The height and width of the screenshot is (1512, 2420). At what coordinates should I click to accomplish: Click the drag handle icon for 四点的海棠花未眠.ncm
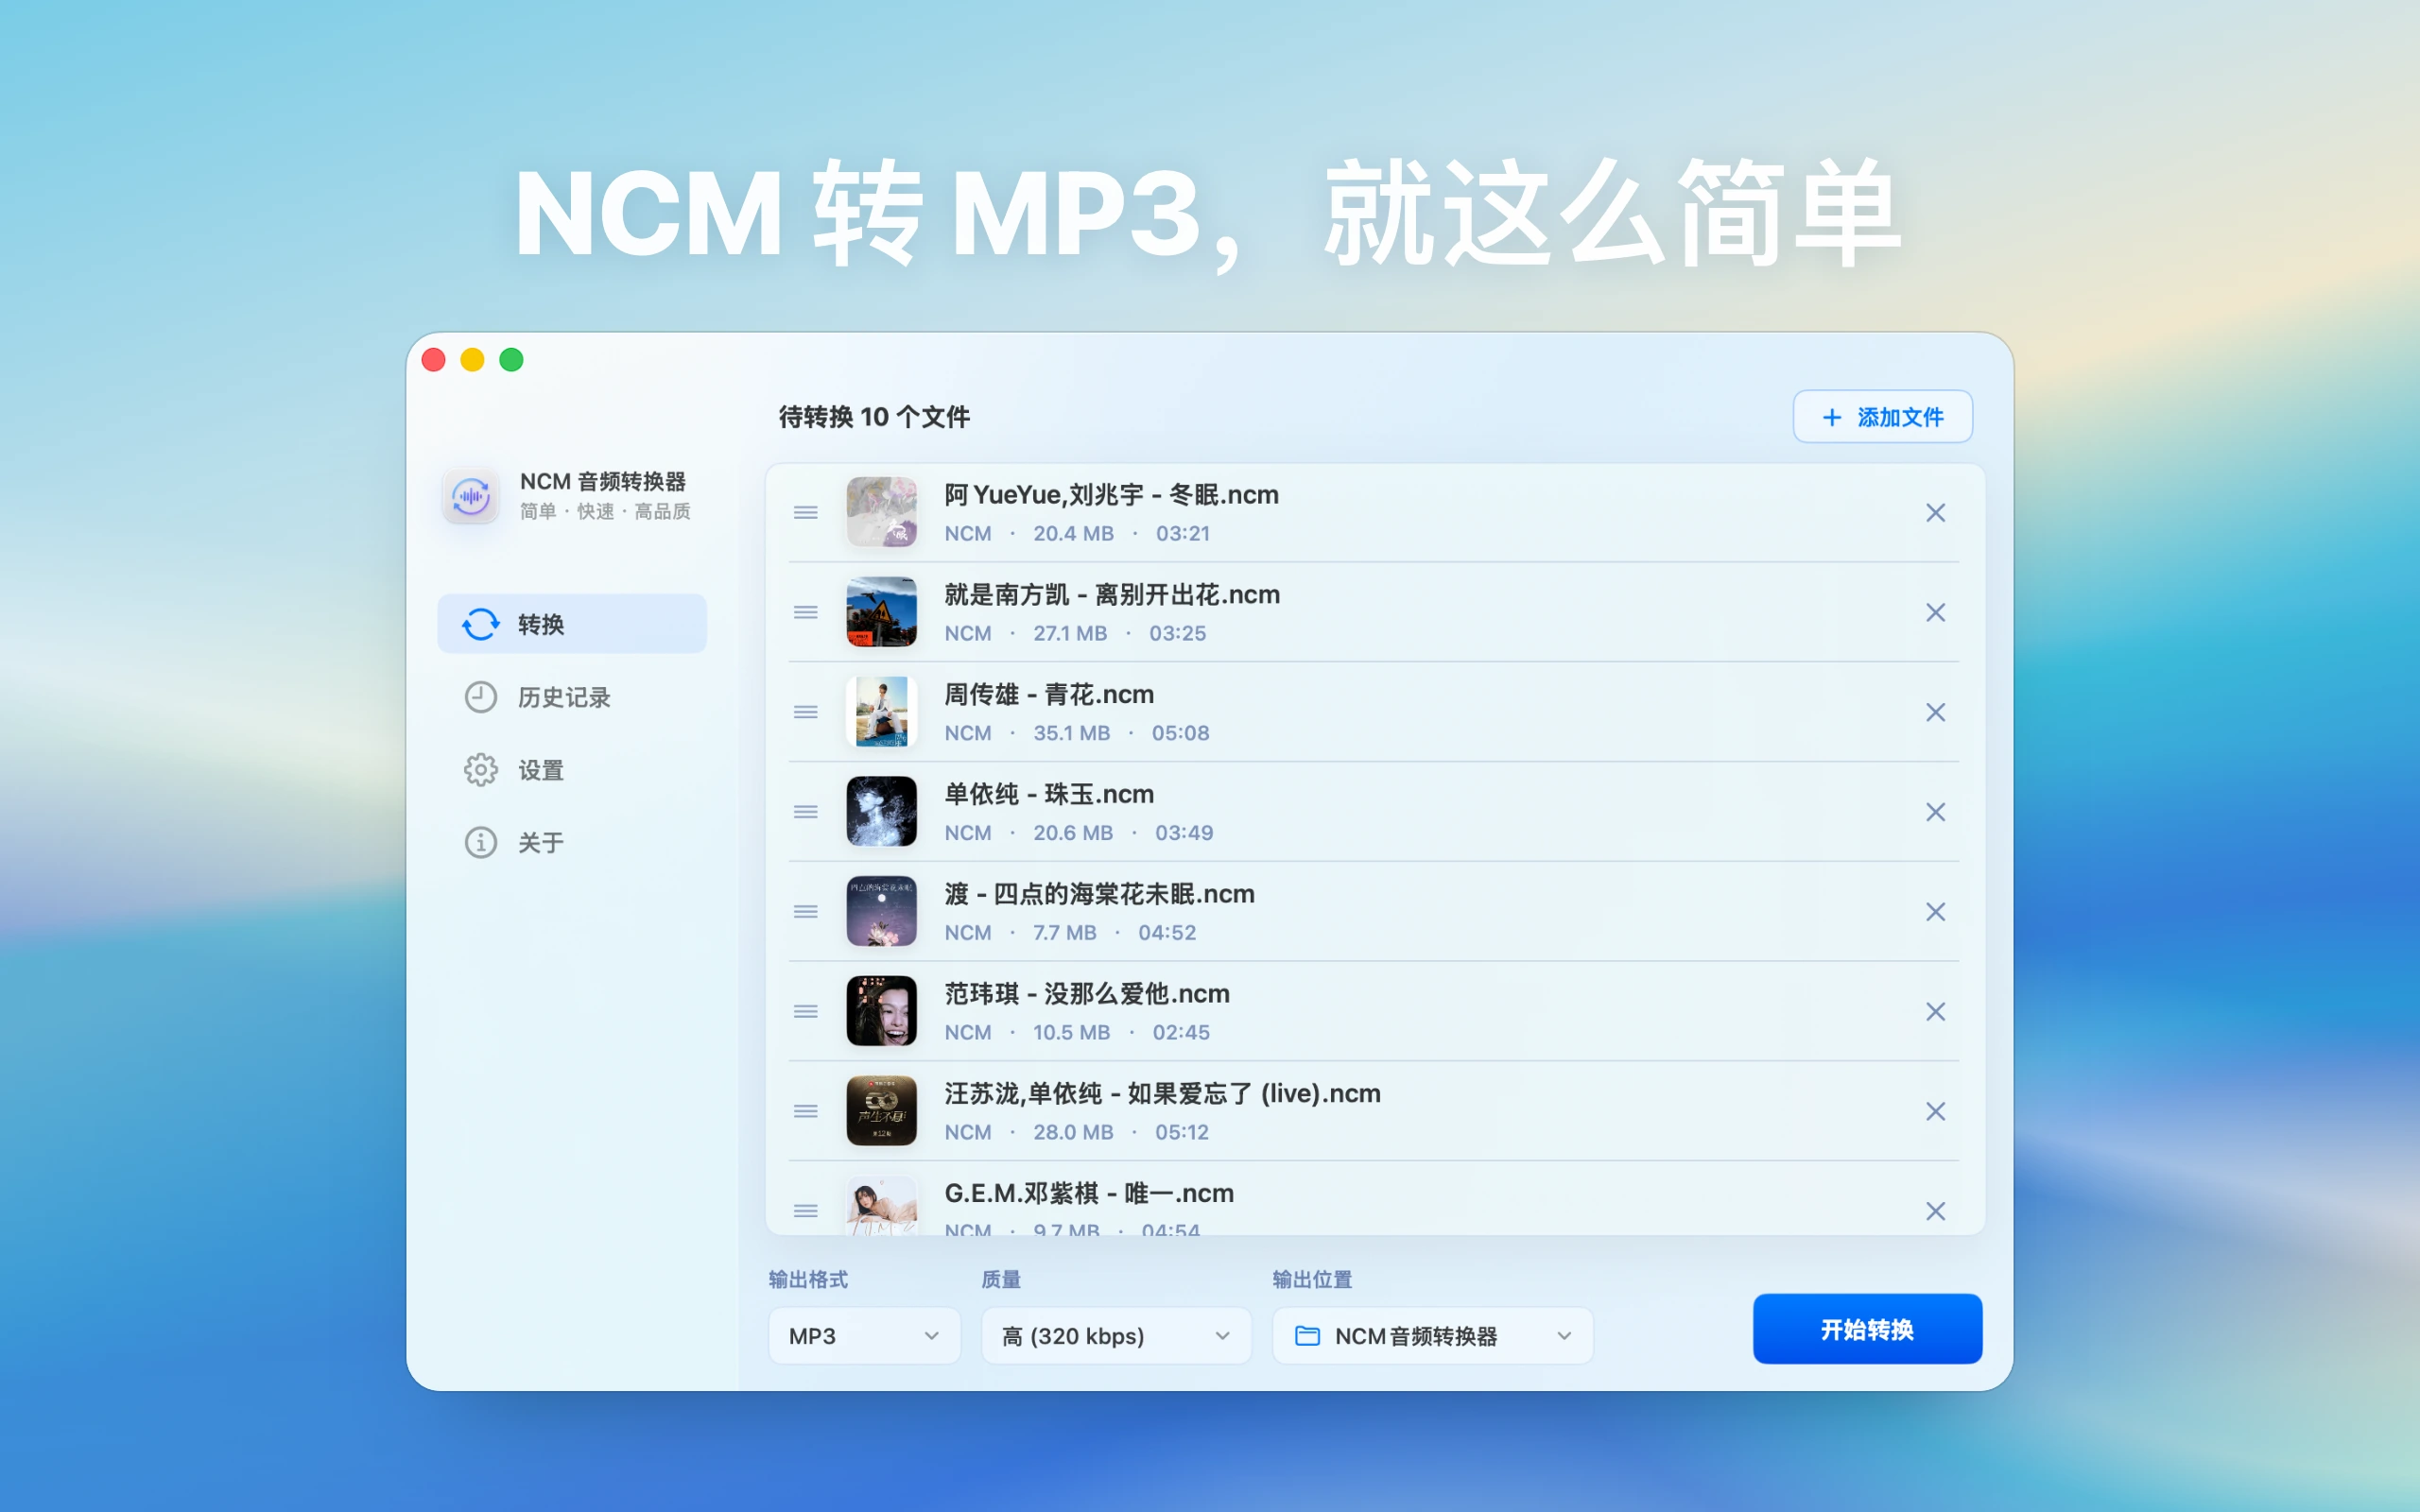click(x=806, y=912)
